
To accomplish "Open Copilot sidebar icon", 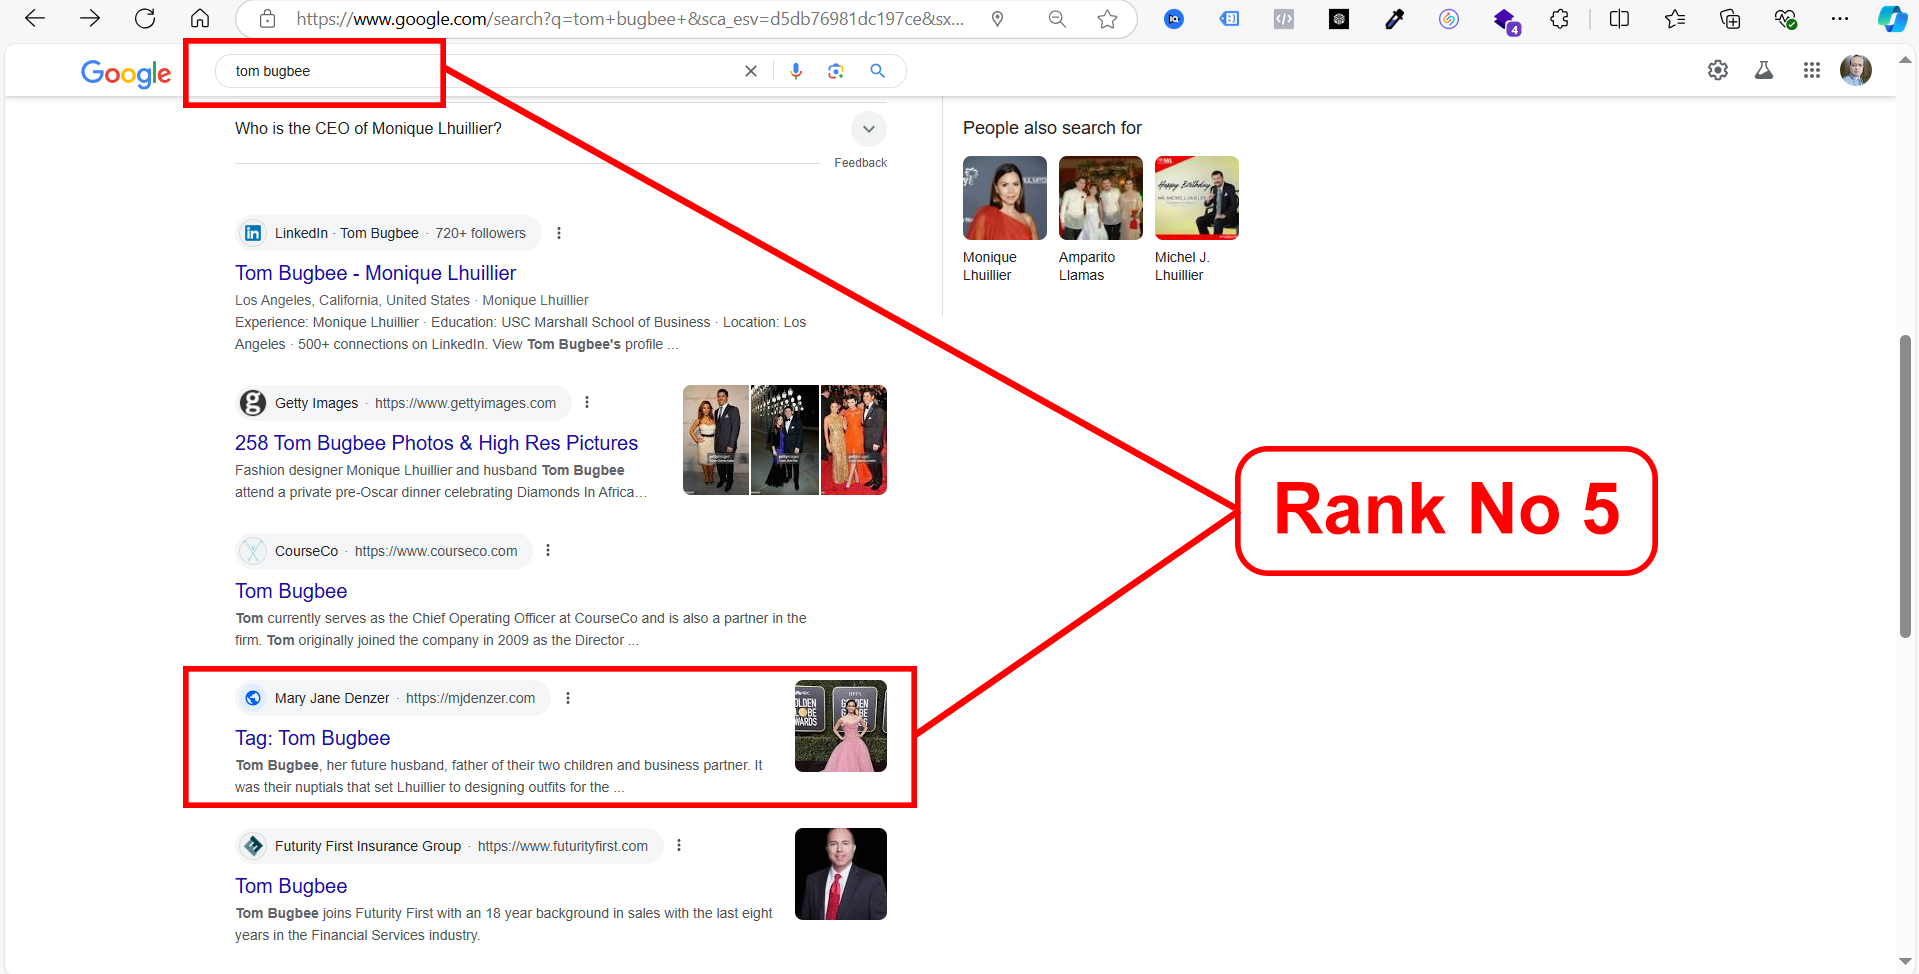I will pyautogui.click(x=1892, y=19).
